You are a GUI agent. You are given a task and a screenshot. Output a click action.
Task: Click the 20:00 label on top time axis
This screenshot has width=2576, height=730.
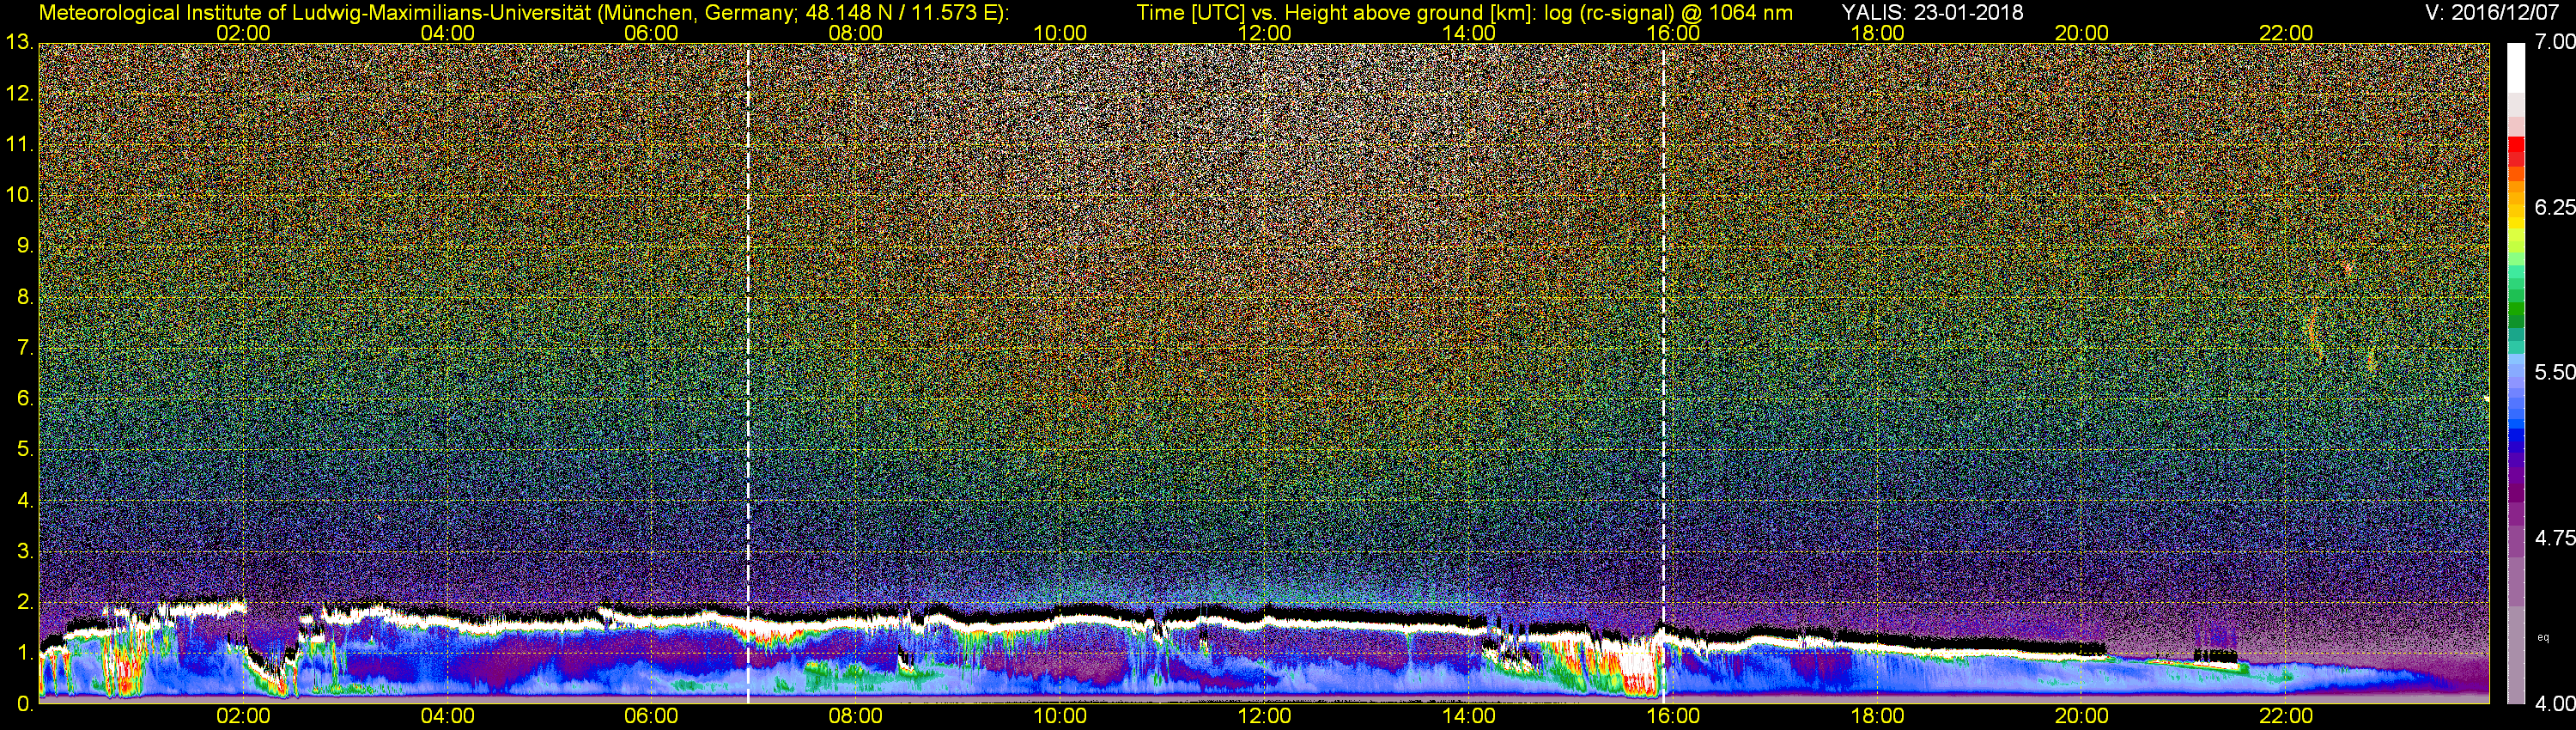click(x=2081, y=33)
